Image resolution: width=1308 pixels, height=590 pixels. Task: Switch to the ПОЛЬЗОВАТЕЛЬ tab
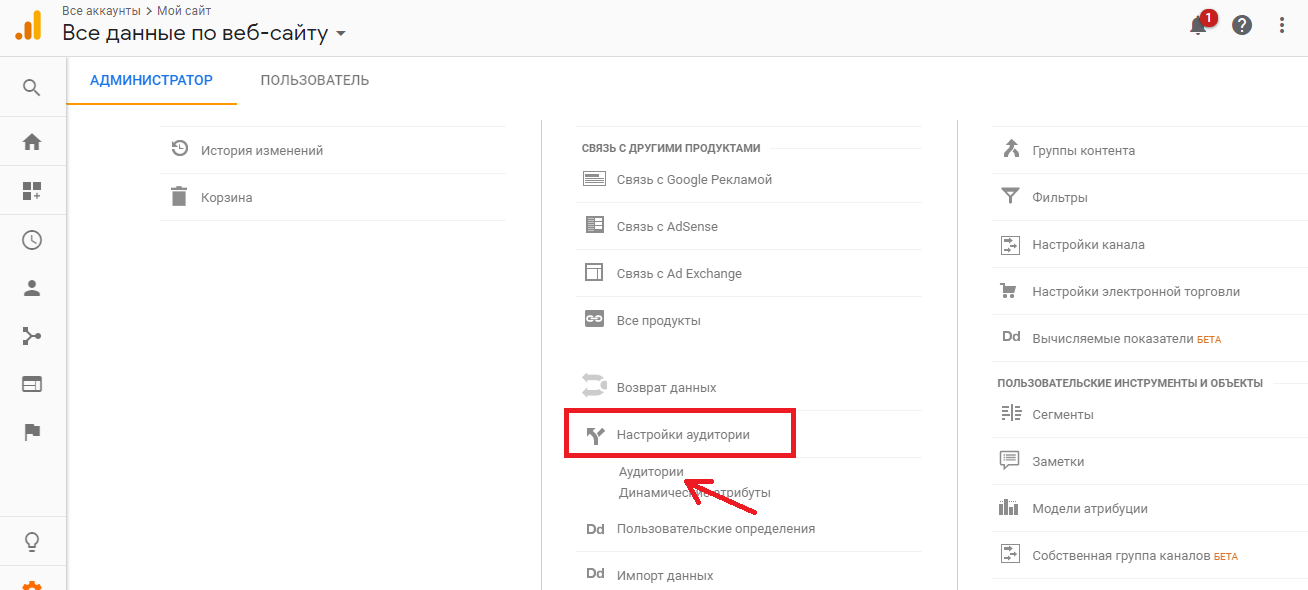(x=314, y=78)
